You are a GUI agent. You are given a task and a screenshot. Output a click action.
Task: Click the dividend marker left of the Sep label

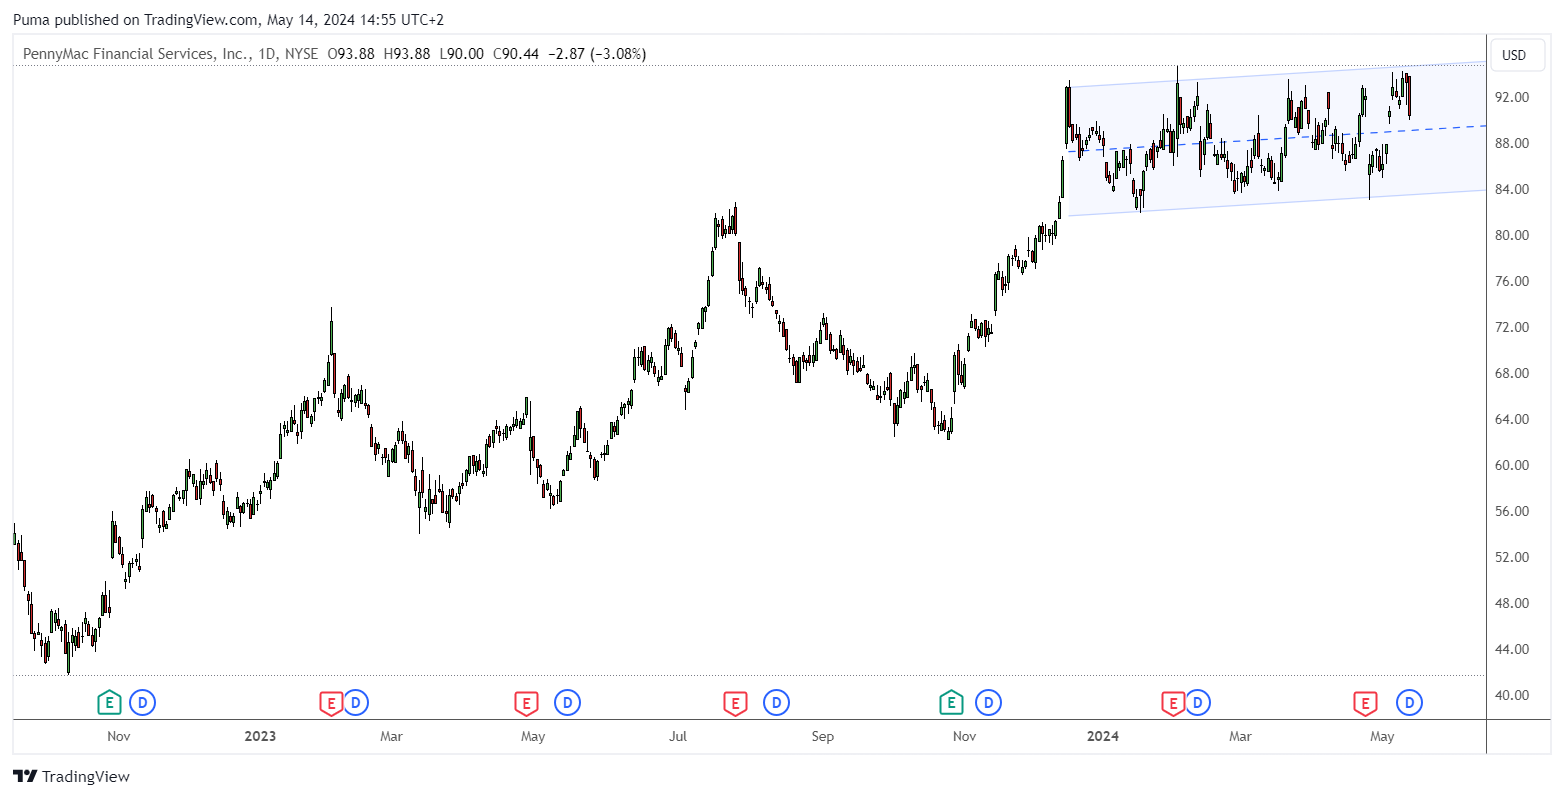point(776,703)
